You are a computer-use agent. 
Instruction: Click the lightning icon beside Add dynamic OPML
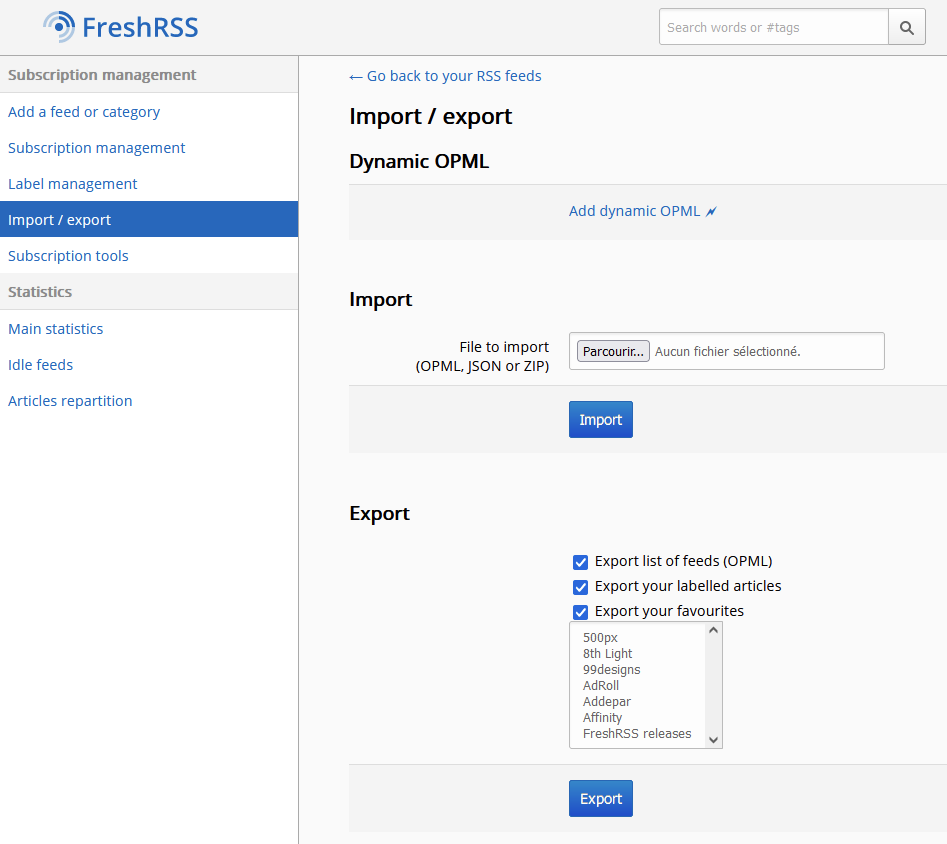coord(712,212)
